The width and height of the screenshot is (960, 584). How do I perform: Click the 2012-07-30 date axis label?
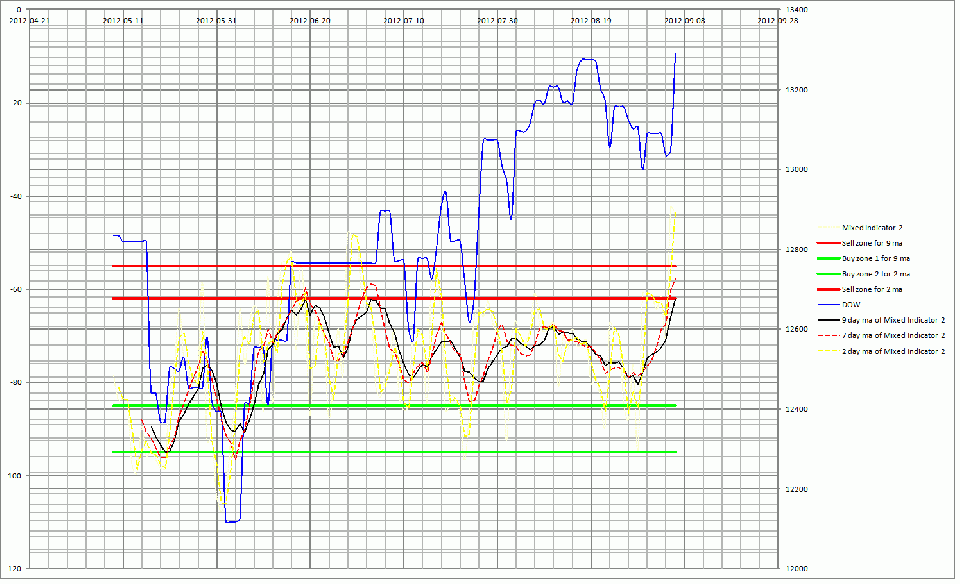click(497, 20)
